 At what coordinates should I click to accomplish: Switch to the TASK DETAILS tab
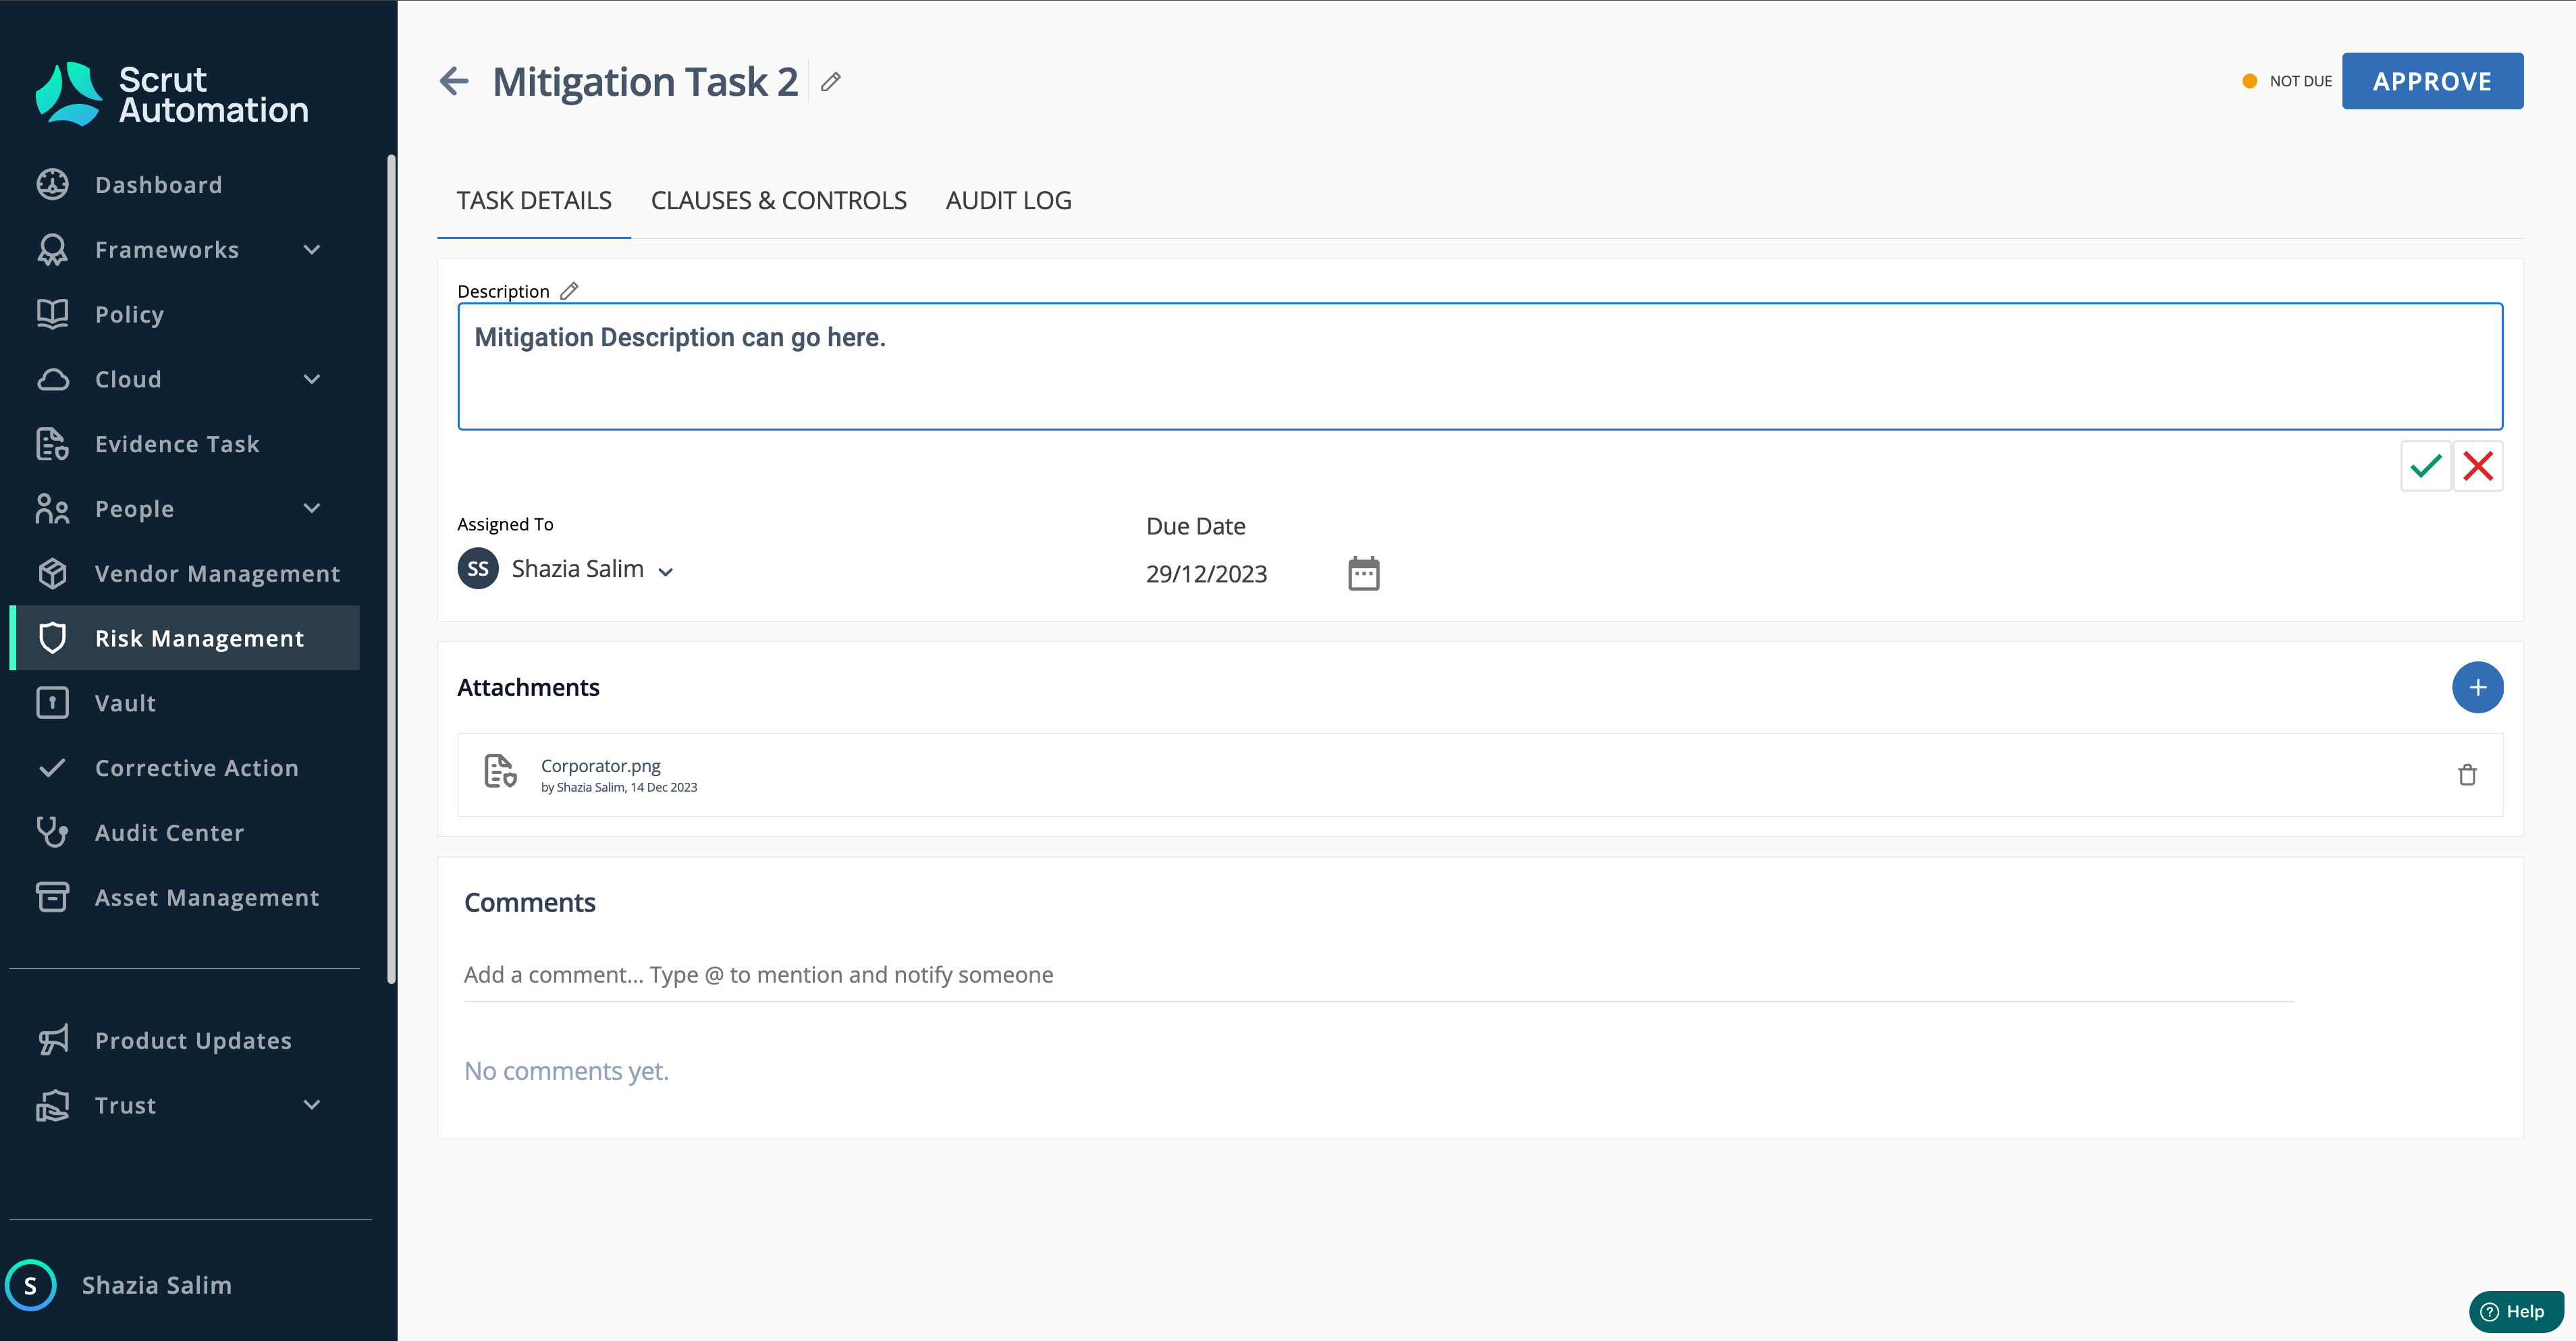click(534, 201)
